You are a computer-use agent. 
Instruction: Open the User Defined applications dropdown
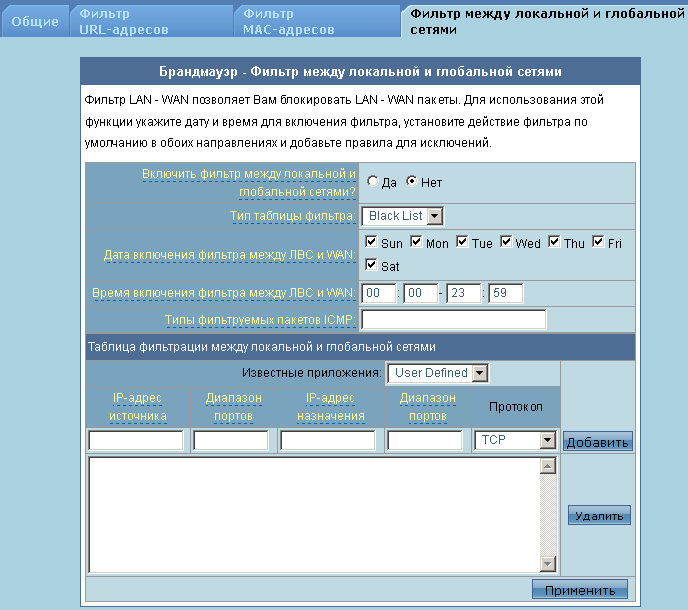pyautogui.click(x=437, y=373)
